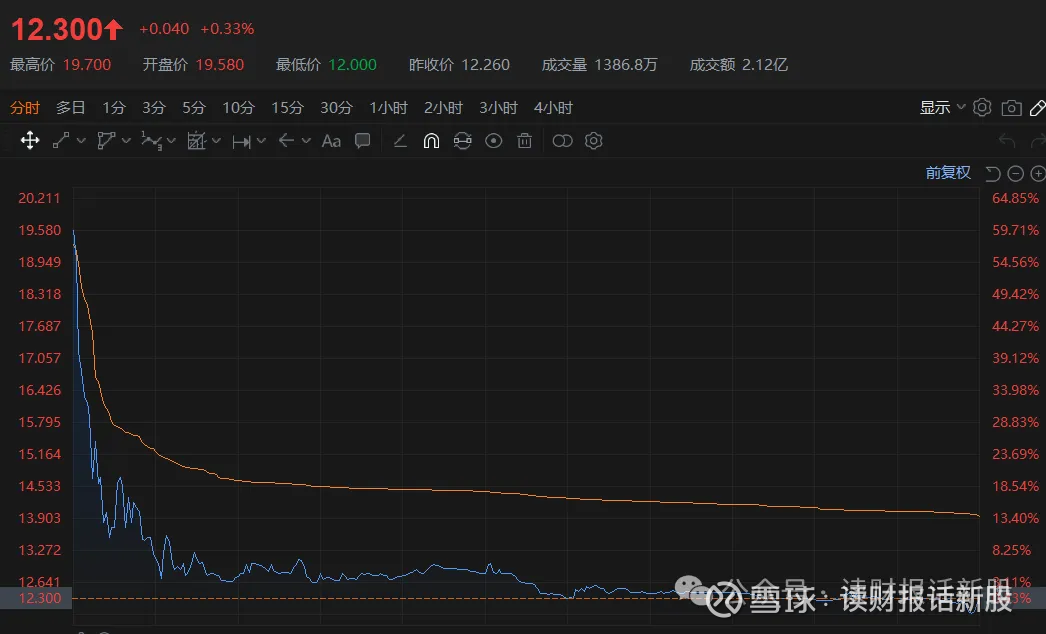Click the reset zoom curved arrow icon
The image size is (1046, 634).
993,174
